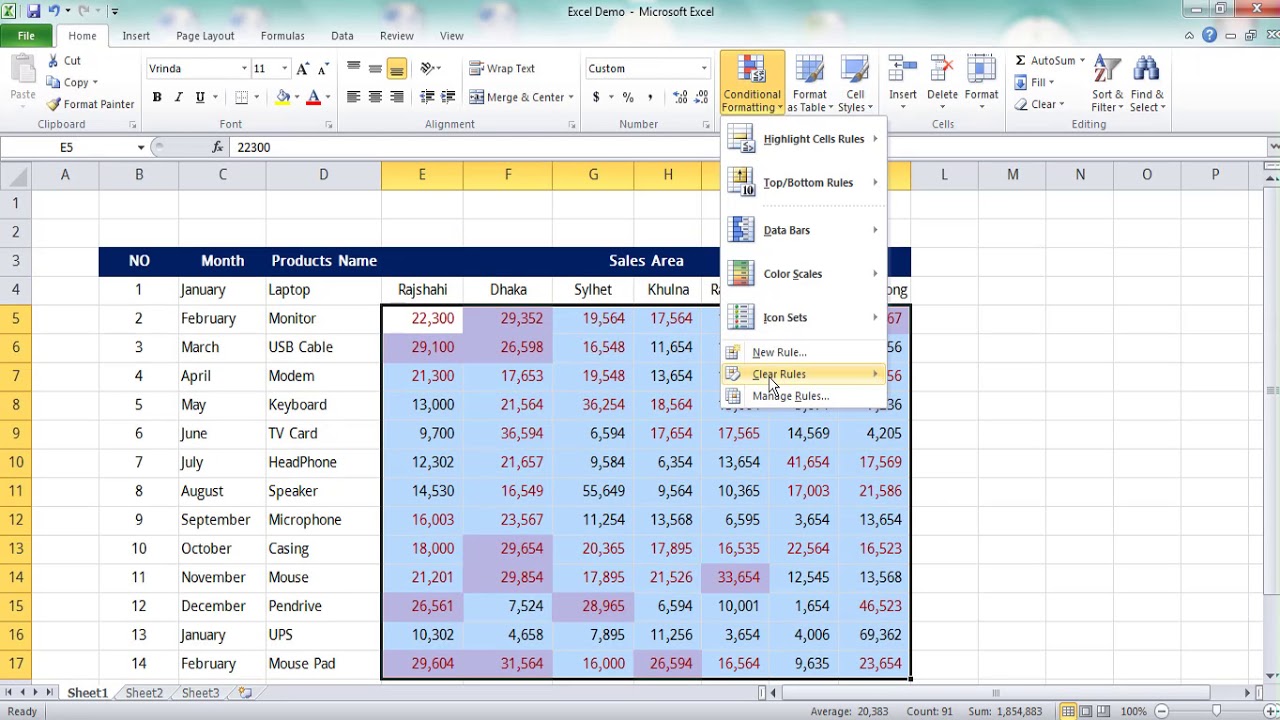This screenshot has height=720, width=1280.
Task: Select Manage Rules menu item
Action: click(804, 396)
